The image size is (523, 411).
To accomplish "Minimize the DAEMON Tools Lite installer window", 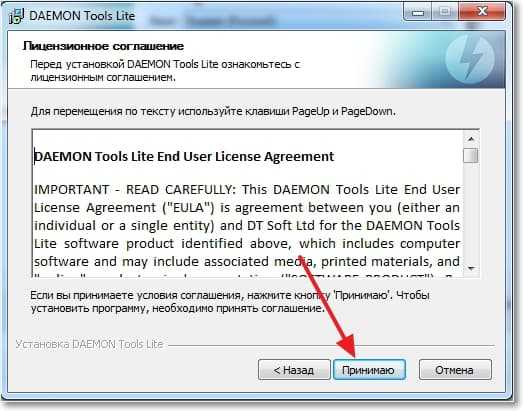I will point(417,13).
